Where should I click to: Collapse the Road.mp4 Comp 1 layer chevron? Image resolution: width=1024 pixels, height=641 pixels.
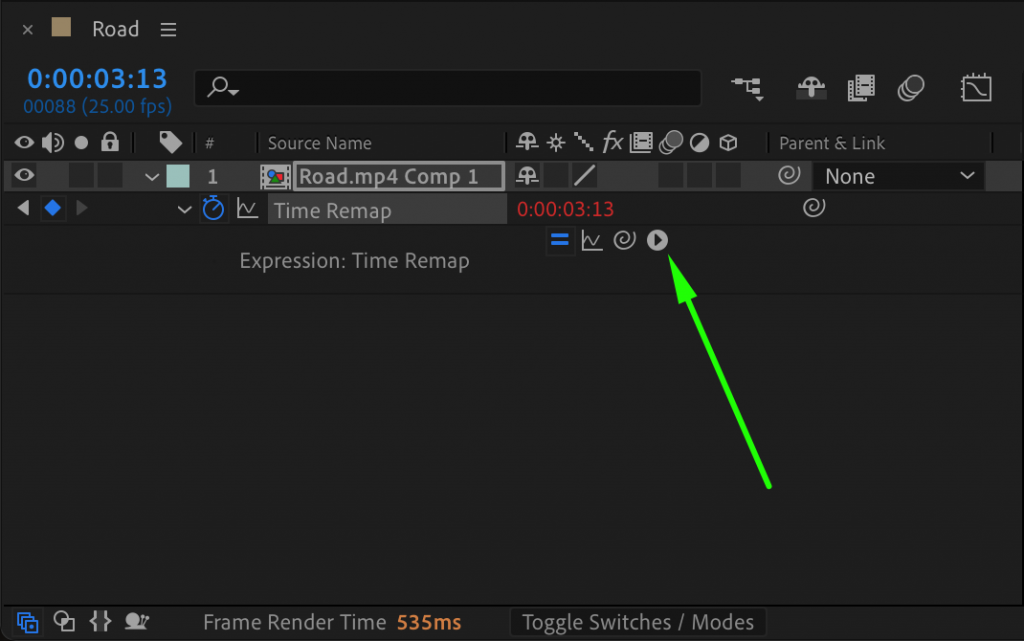coord(151,176)
